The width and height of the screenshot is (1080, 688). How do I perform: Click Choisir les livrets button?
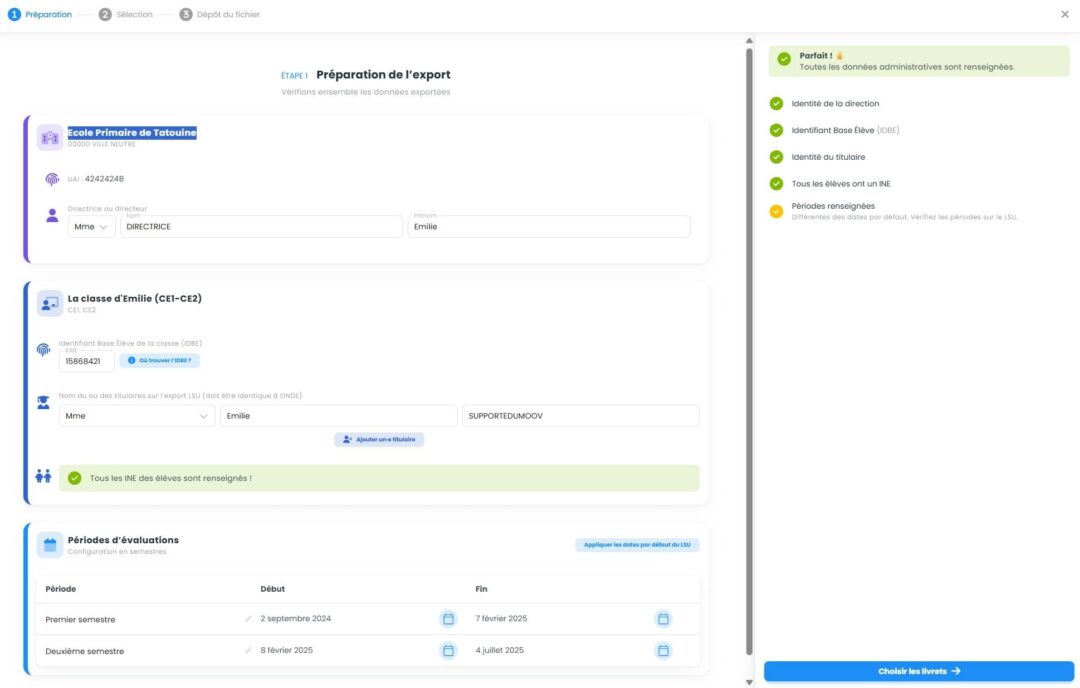point(918,671)
